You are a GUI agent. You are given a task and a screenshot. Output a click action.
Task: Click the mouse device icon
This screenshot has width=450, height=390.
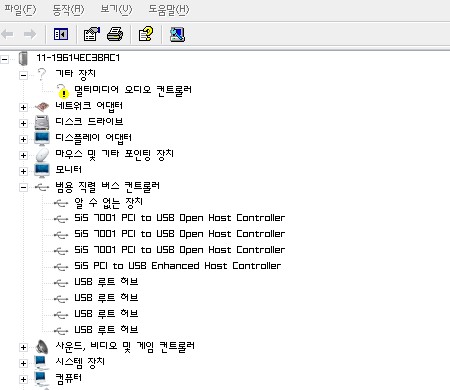[x=42, y=155]
